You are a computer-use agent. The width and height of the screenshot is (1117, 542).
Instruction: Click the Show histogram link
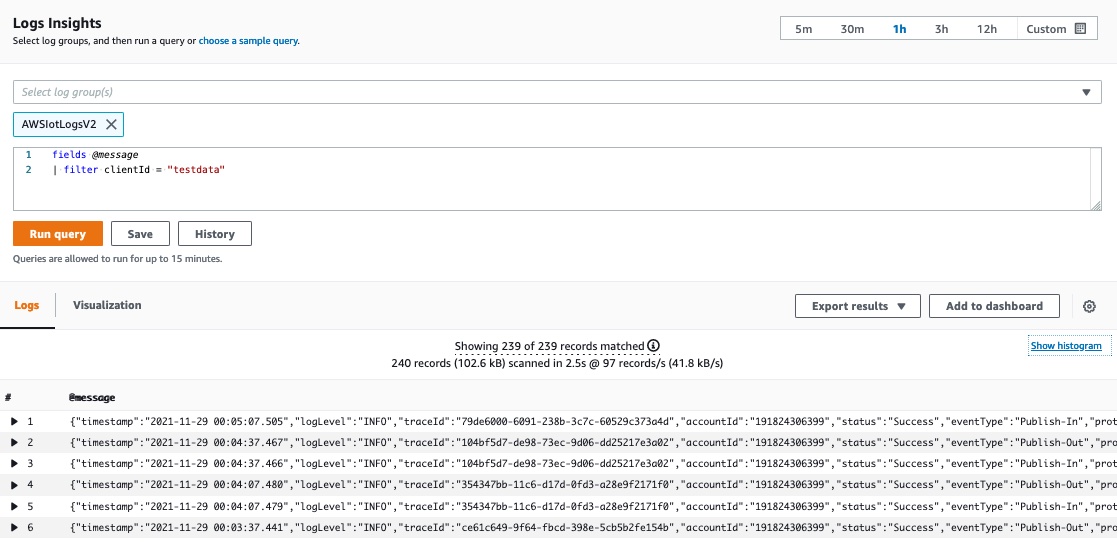1066,345
